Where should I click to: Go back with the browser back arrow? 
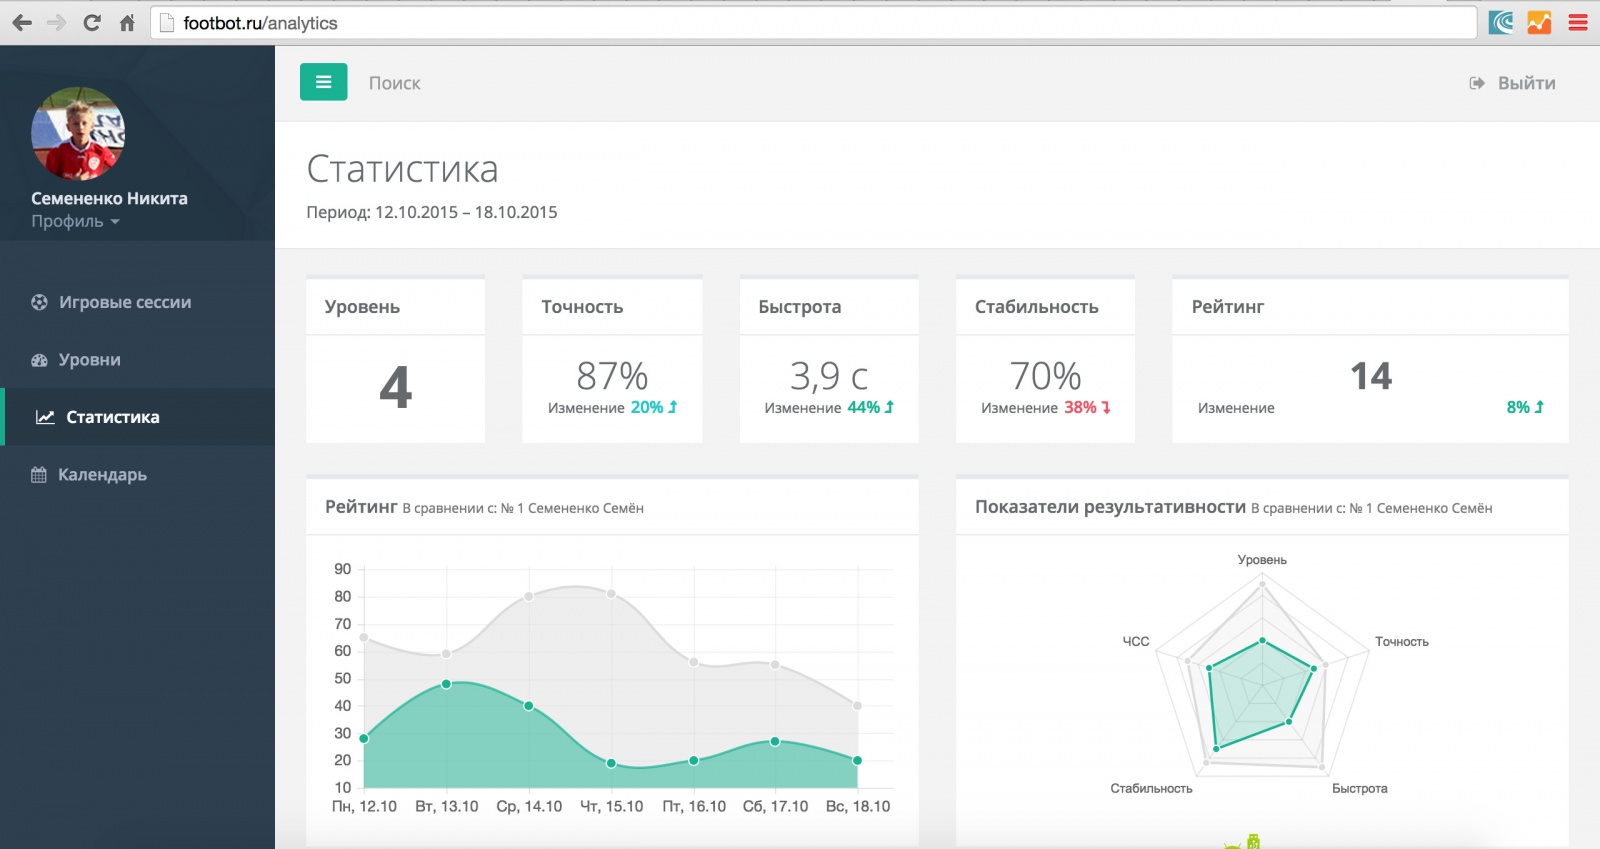[22, 22]
